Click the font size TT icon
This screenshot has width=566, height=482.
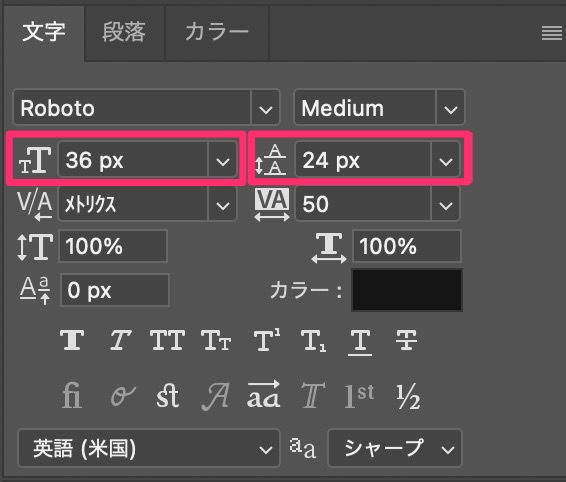[x=35, y=160]
